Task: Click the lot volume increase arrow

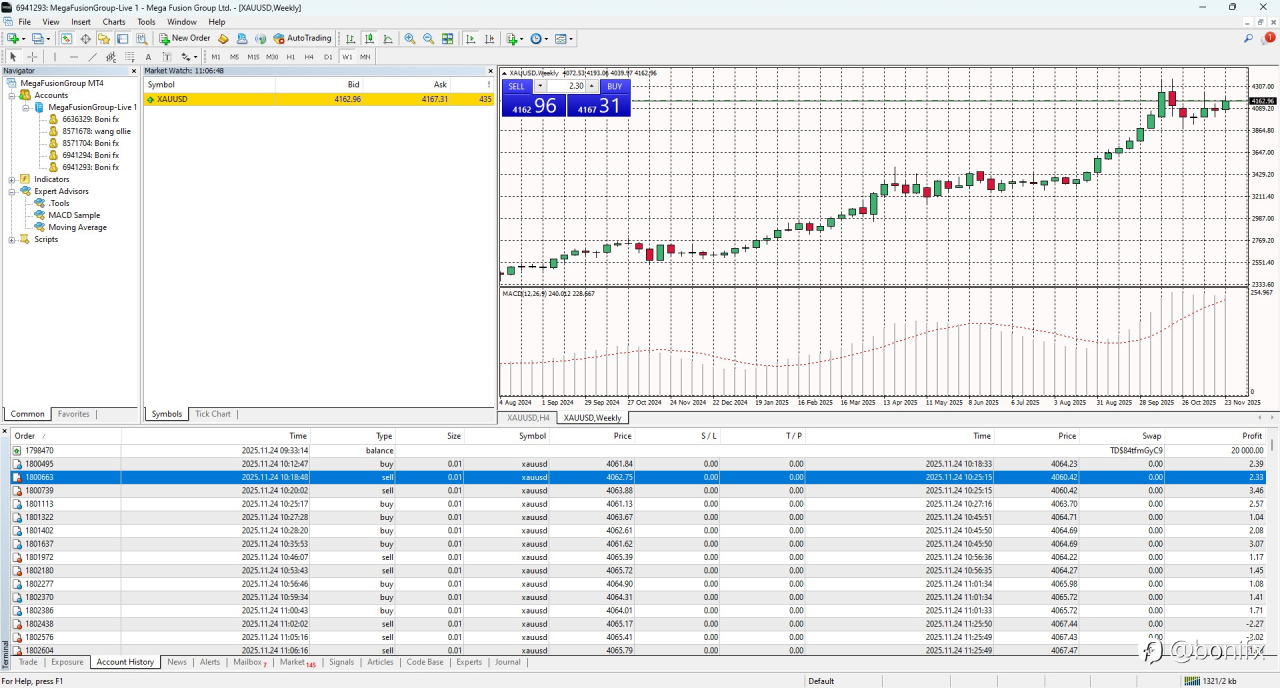Action: point(591,87)
